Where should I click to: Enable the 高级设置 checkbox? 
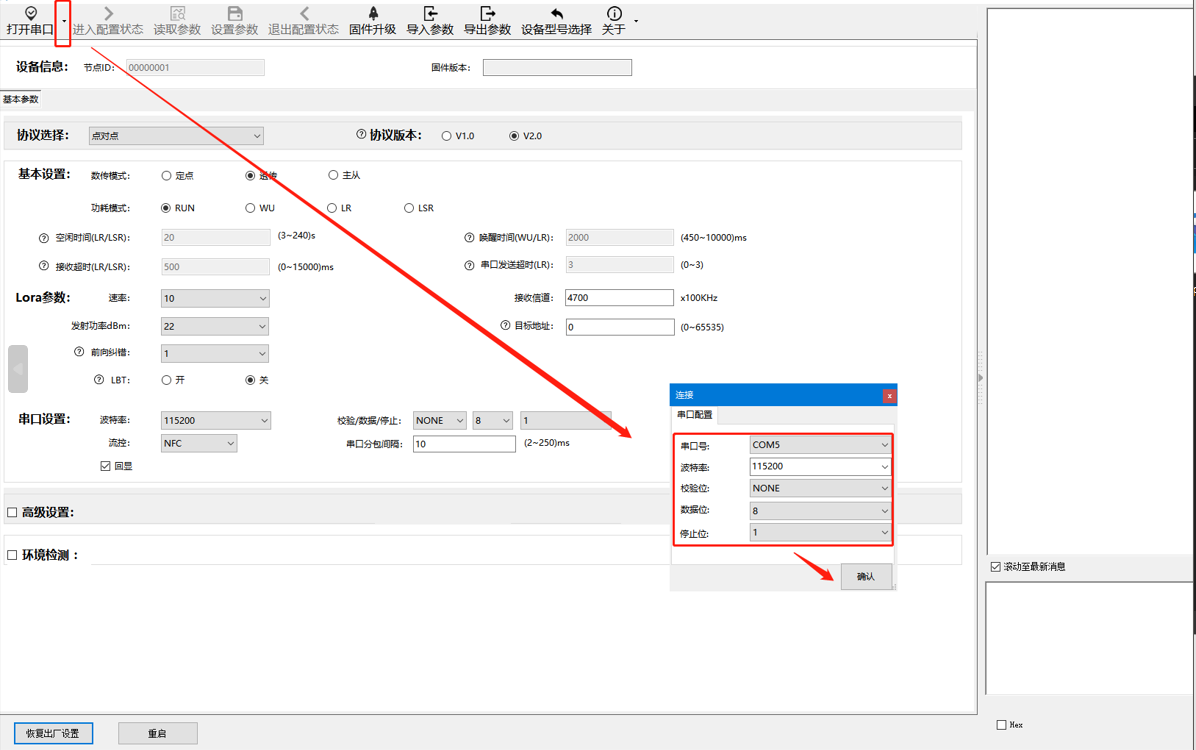[13, 513]
